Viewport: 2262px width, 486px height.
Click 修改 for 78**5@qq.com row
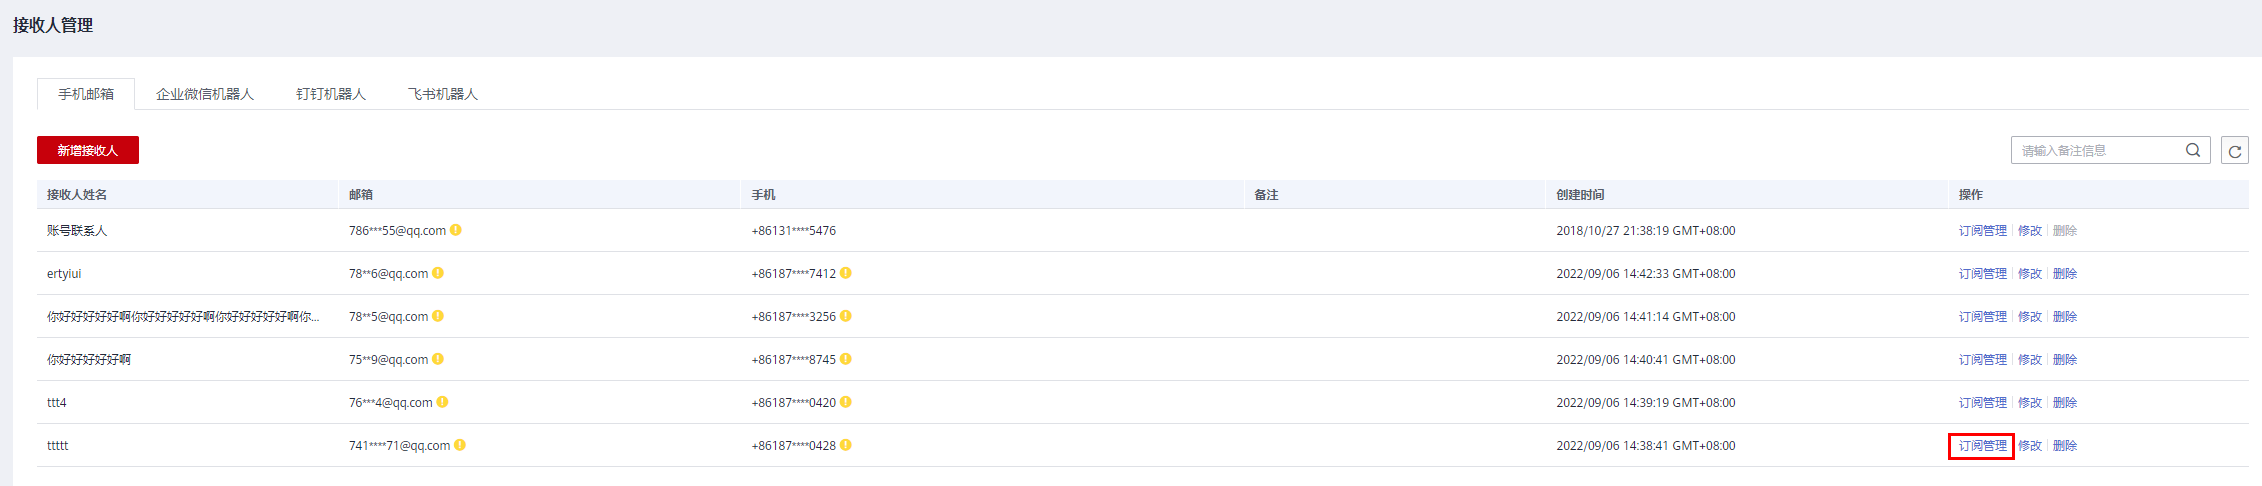tap(2030, 317)
